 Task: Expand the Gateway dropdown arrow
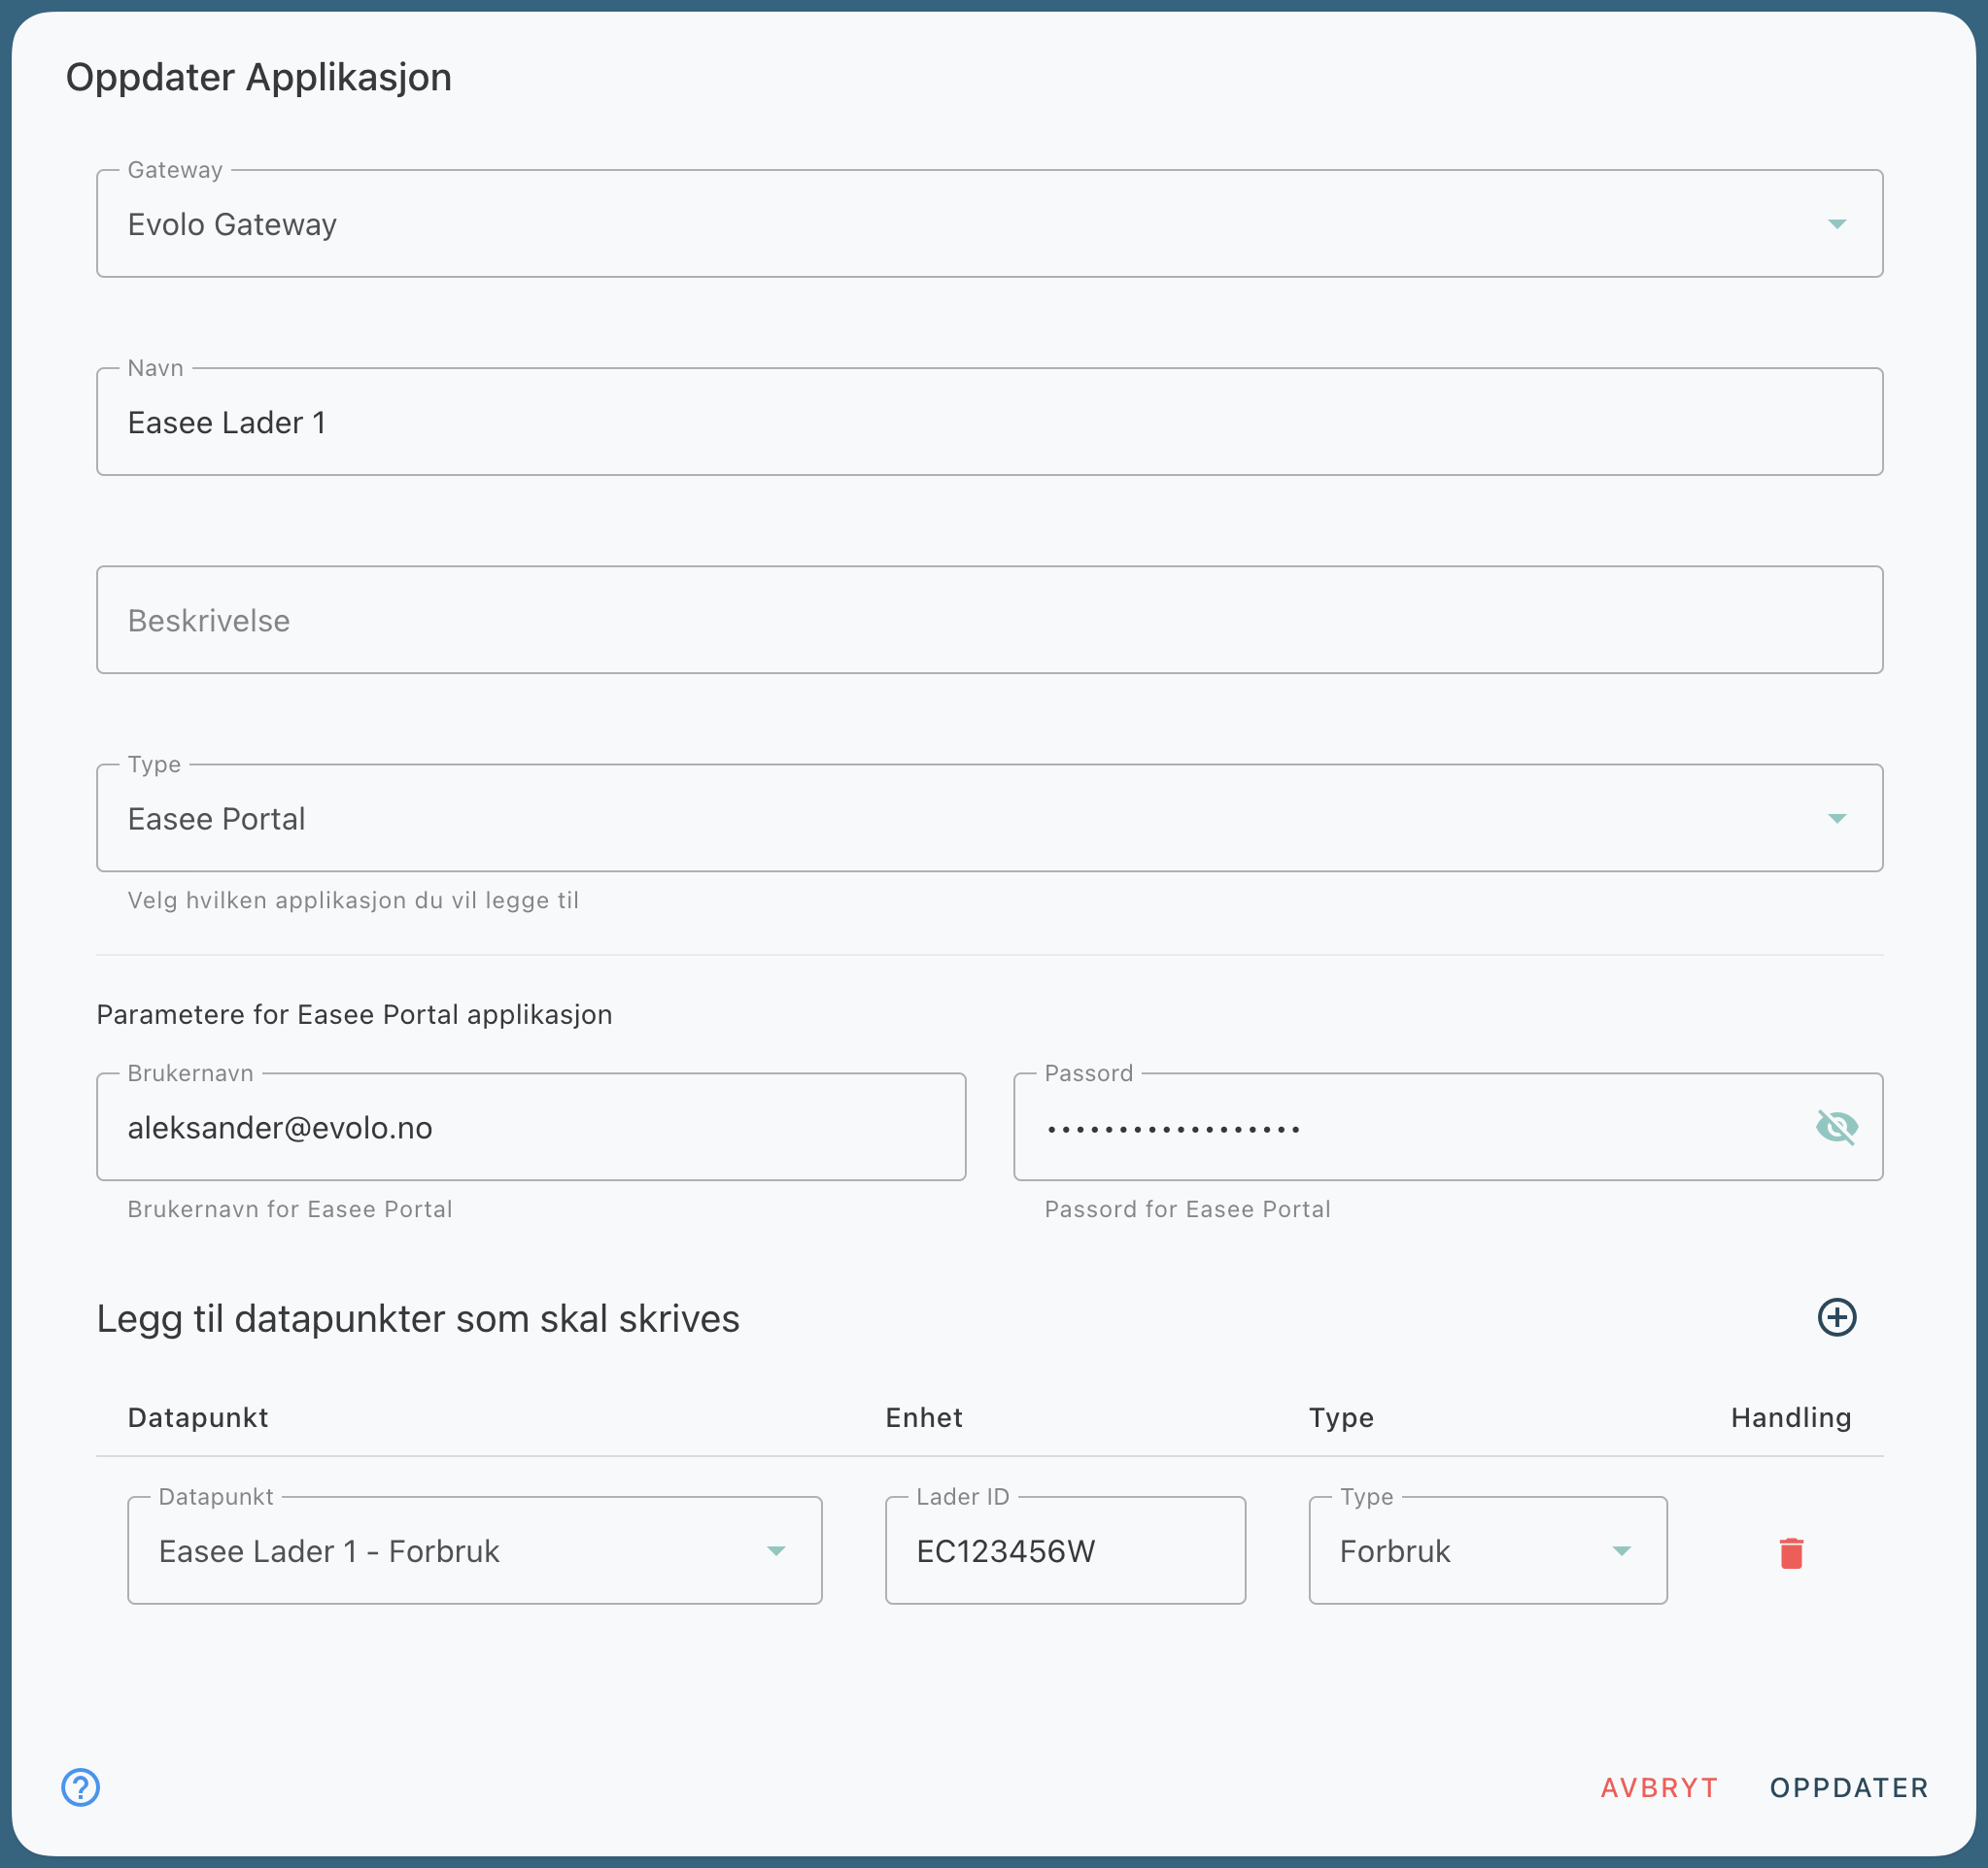(x=1836, y=224)
